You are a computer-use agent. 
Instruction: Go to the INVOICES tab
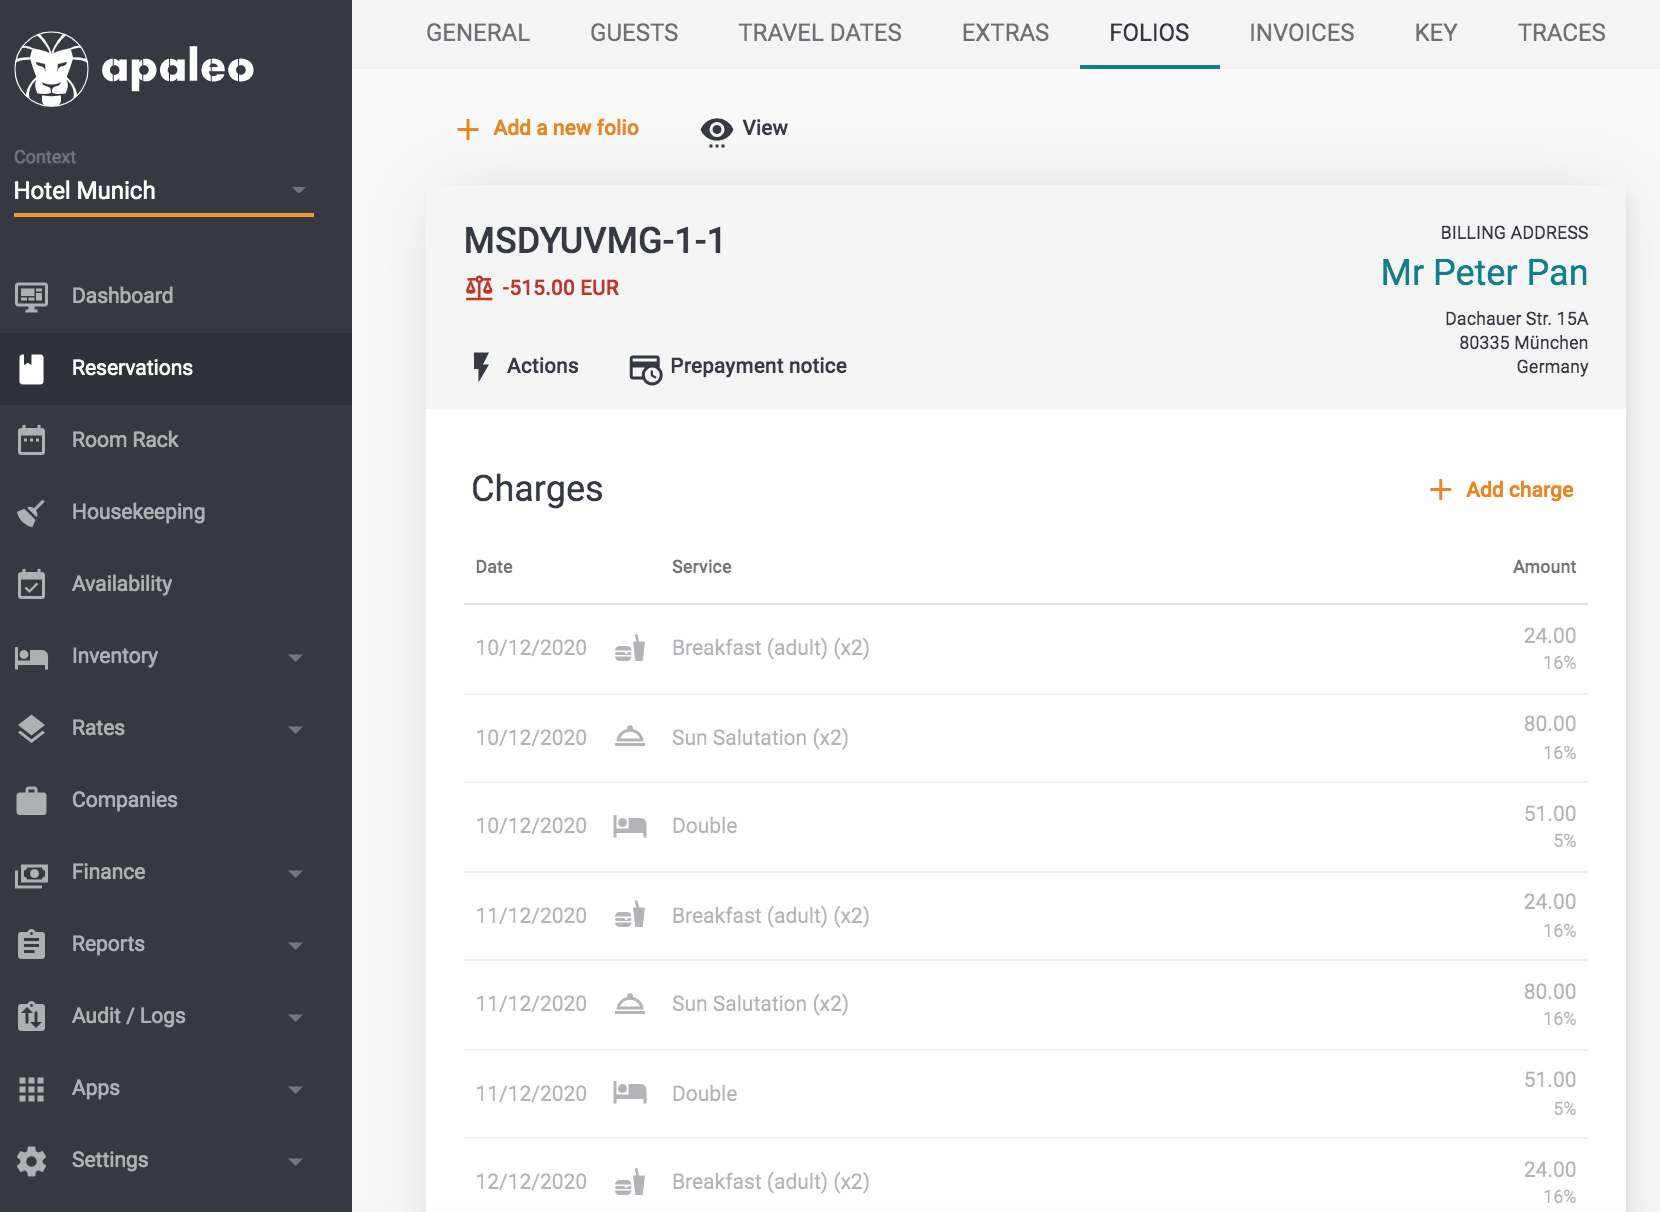1301,33
